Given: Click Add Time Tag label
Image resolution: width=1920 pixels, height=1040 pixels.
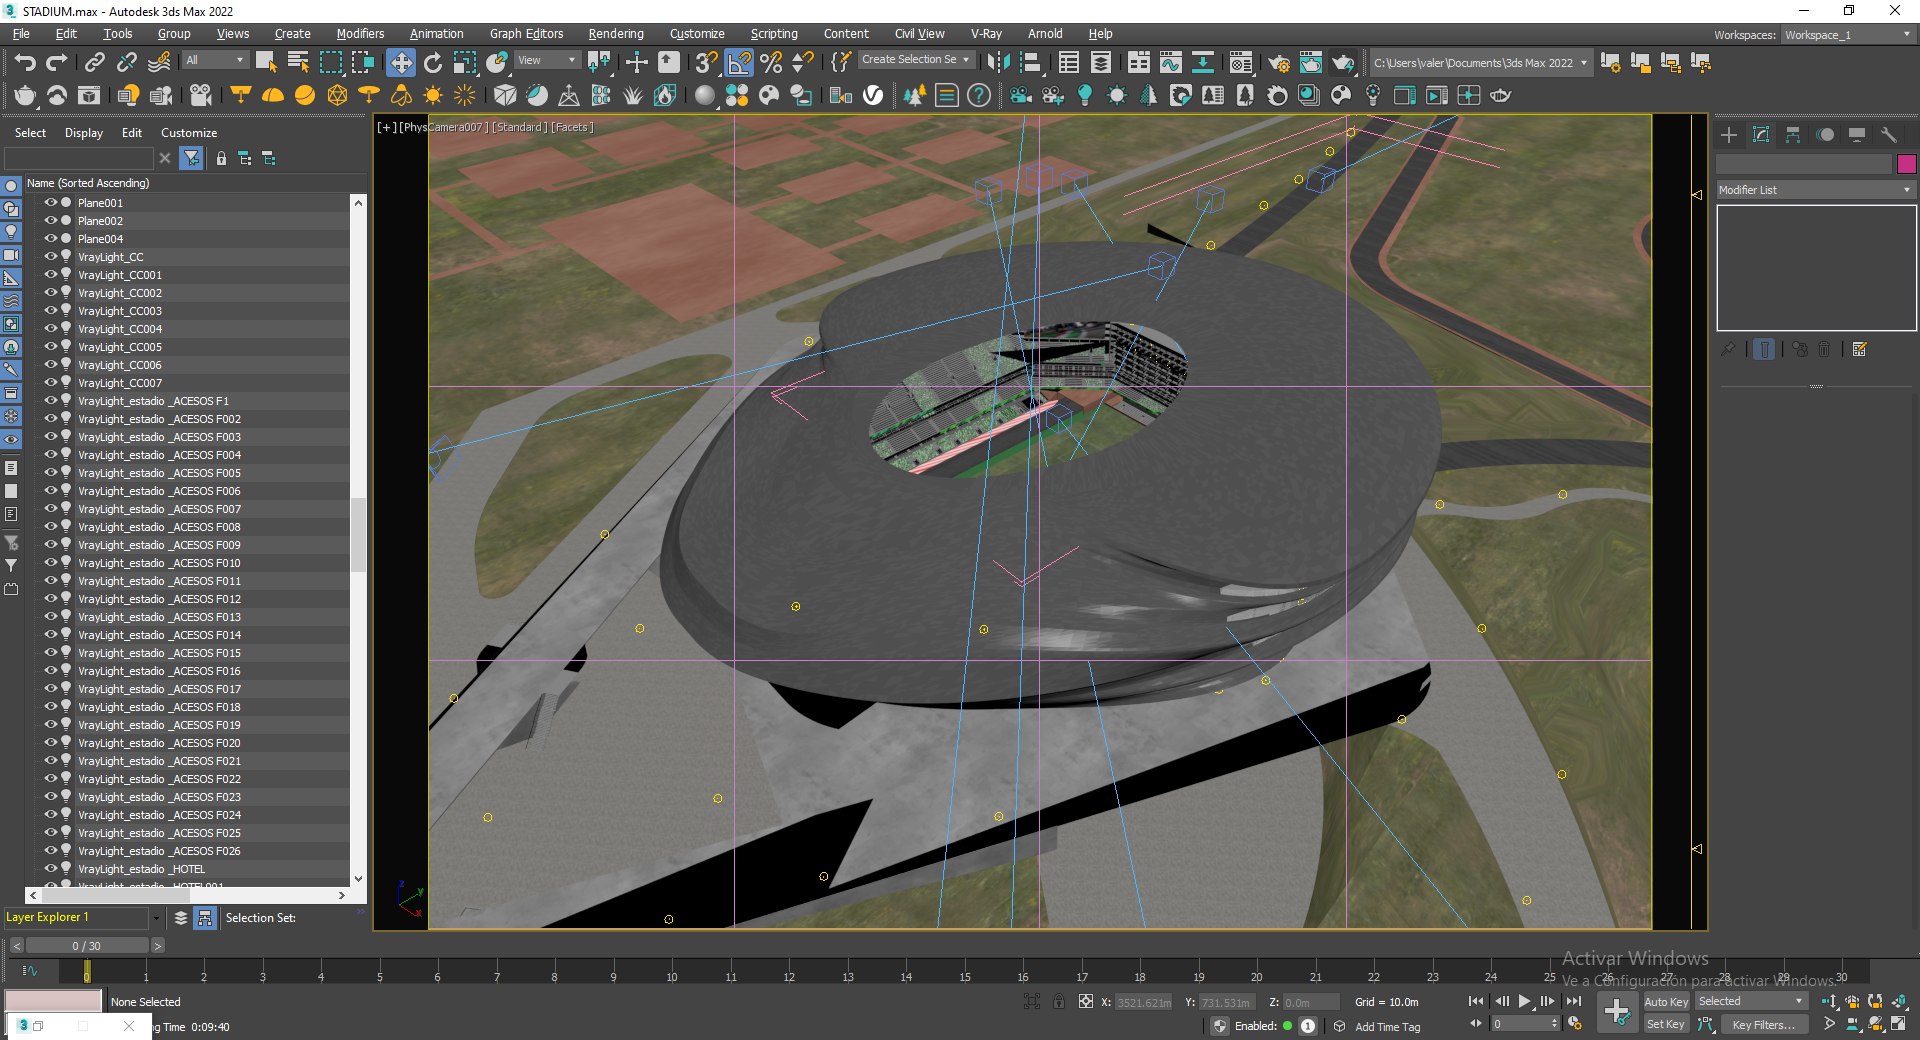Looking at the screenshot, I should coord(1387,1027).
